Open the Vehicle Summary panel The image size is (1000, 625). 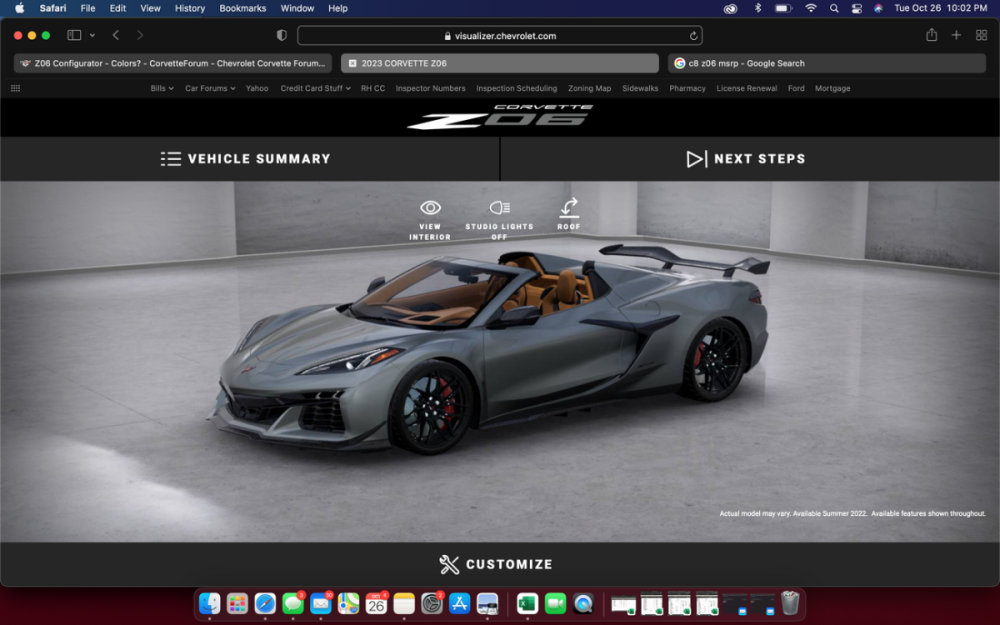(246, 159)
